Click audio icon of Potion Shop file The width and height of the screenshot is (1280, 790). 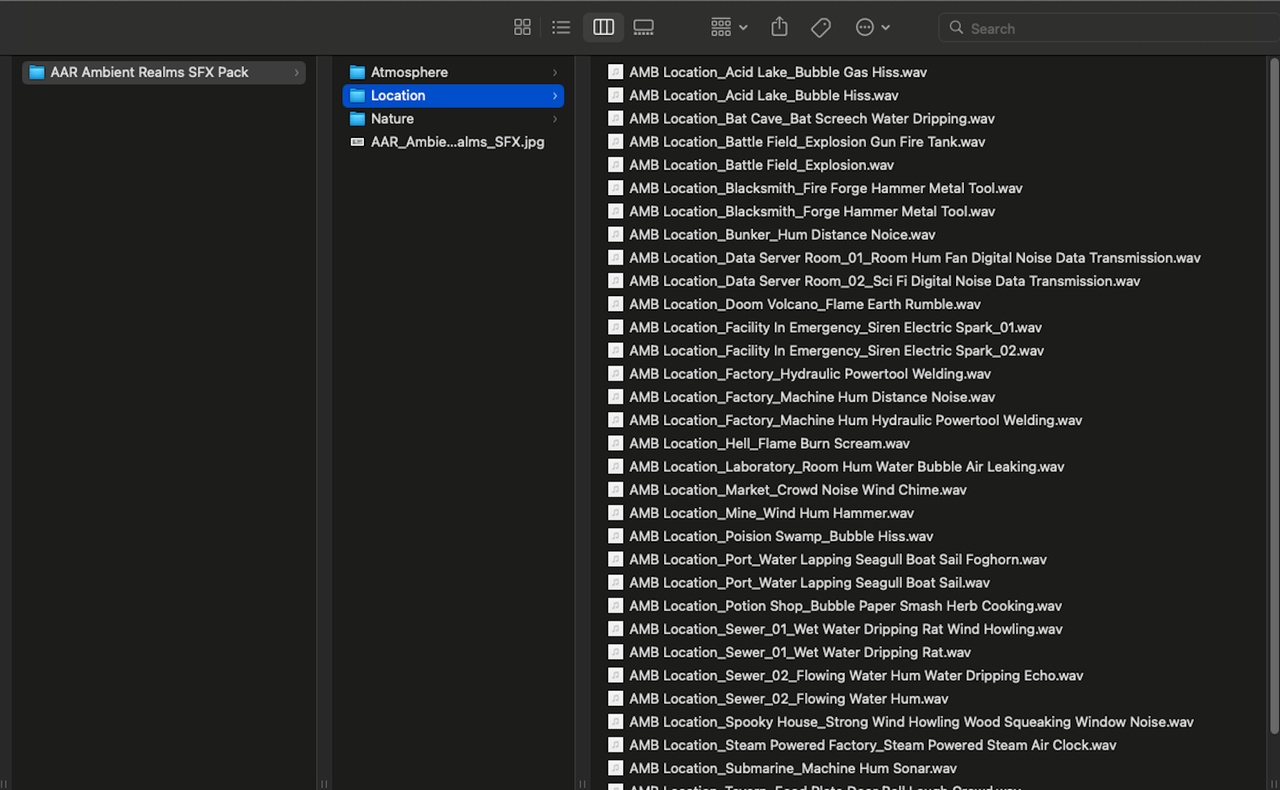tap(616, 606)
